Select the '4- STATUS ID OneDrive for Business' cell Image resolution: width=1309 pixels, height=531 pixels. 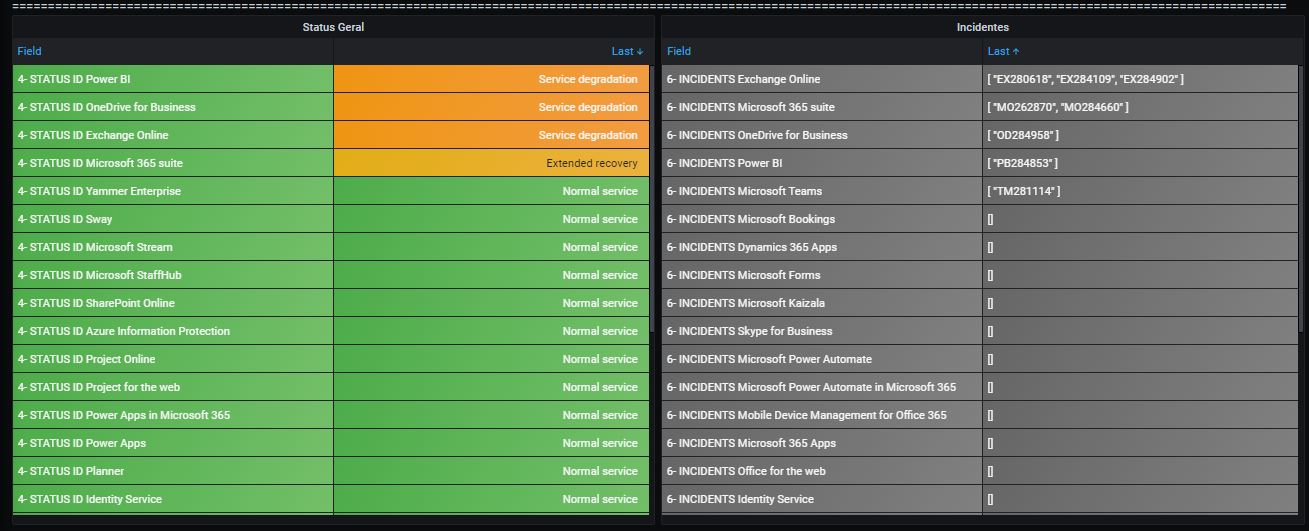point(173,107)
